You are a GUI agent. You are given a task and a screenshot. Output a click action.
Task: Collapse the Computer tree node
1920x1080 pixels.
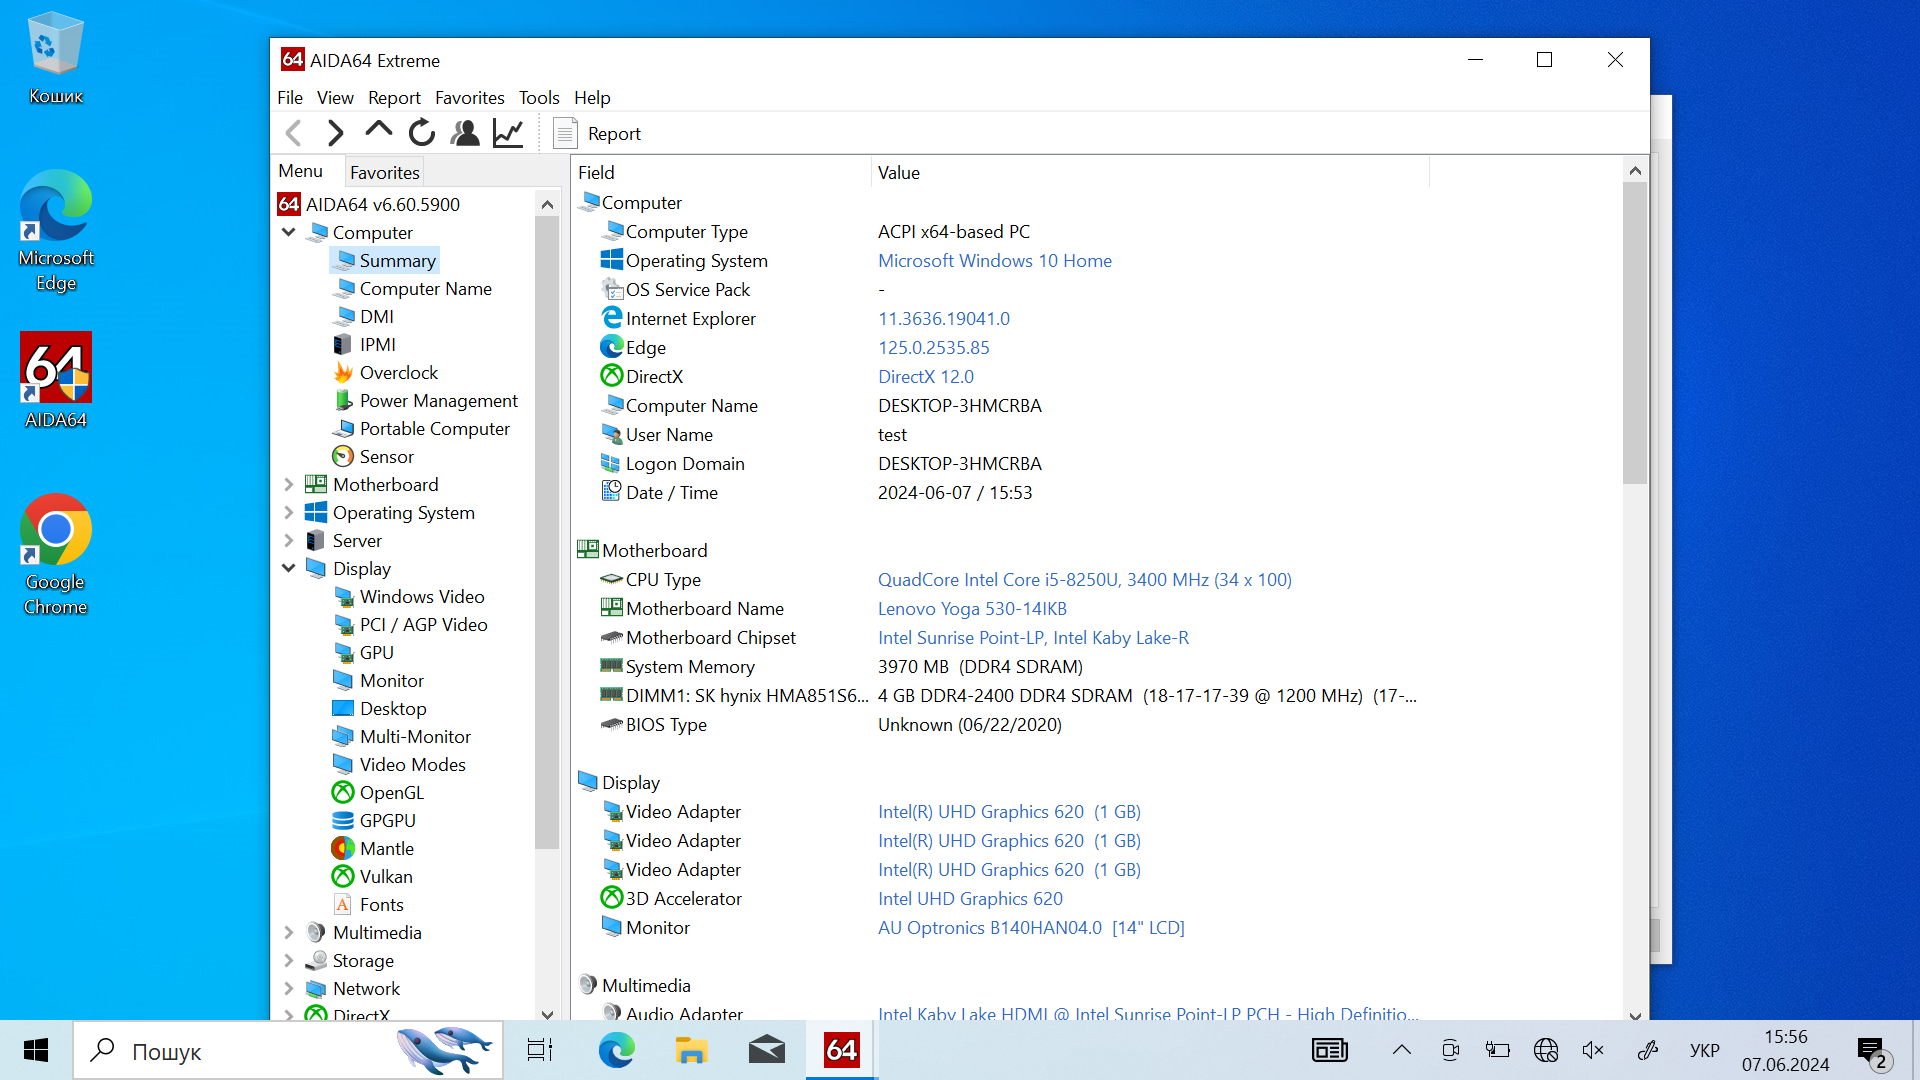pyautogui.click(x=289, y=232)
